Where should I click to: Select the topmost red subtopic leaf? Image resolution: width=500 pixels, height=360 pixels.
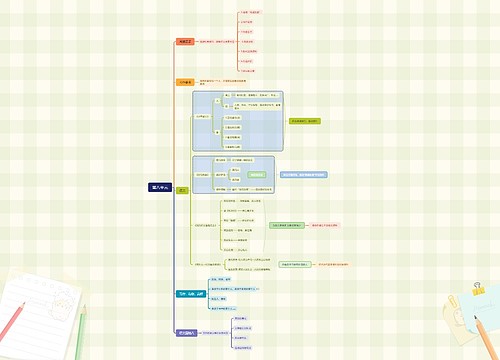[250, 12]
